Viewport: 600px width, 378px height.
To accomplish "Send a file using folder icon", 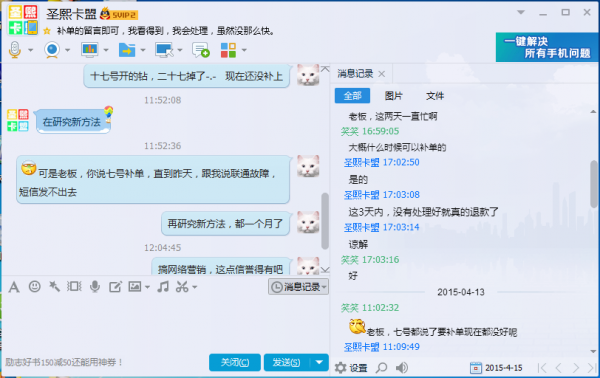I will tap(127, 50).
